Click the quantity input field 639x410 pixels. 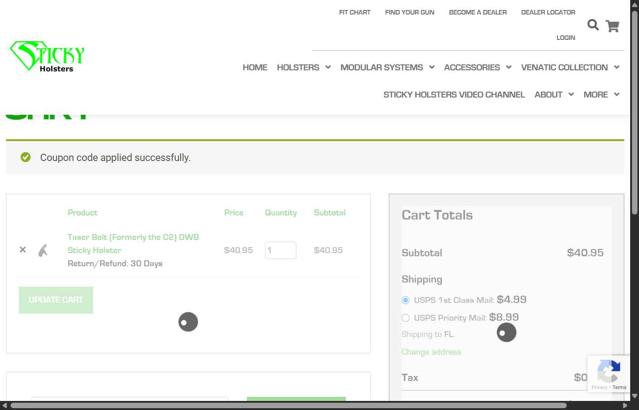[280, 250]
